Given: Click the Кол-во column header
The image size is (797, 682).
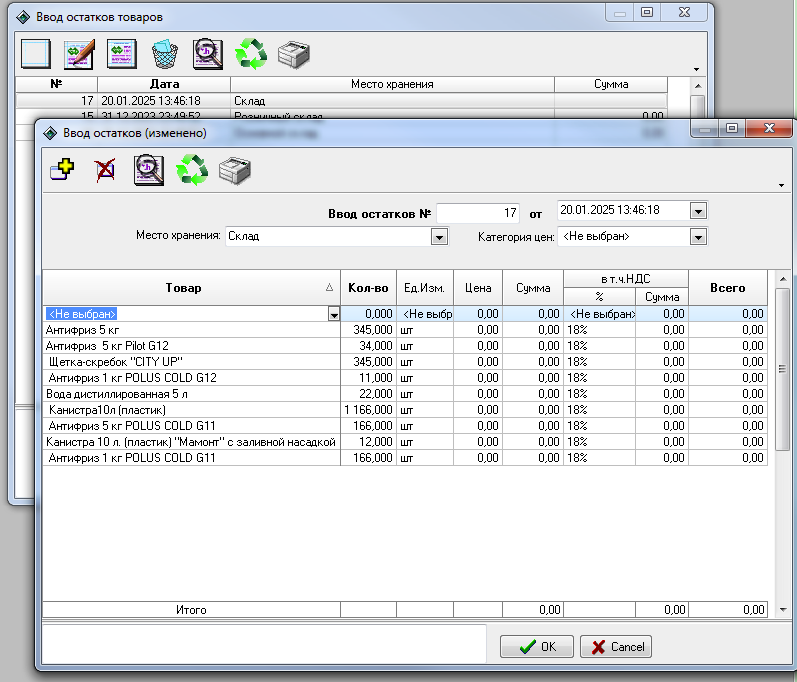Looking at the screenshot, I should coord(369,288).
